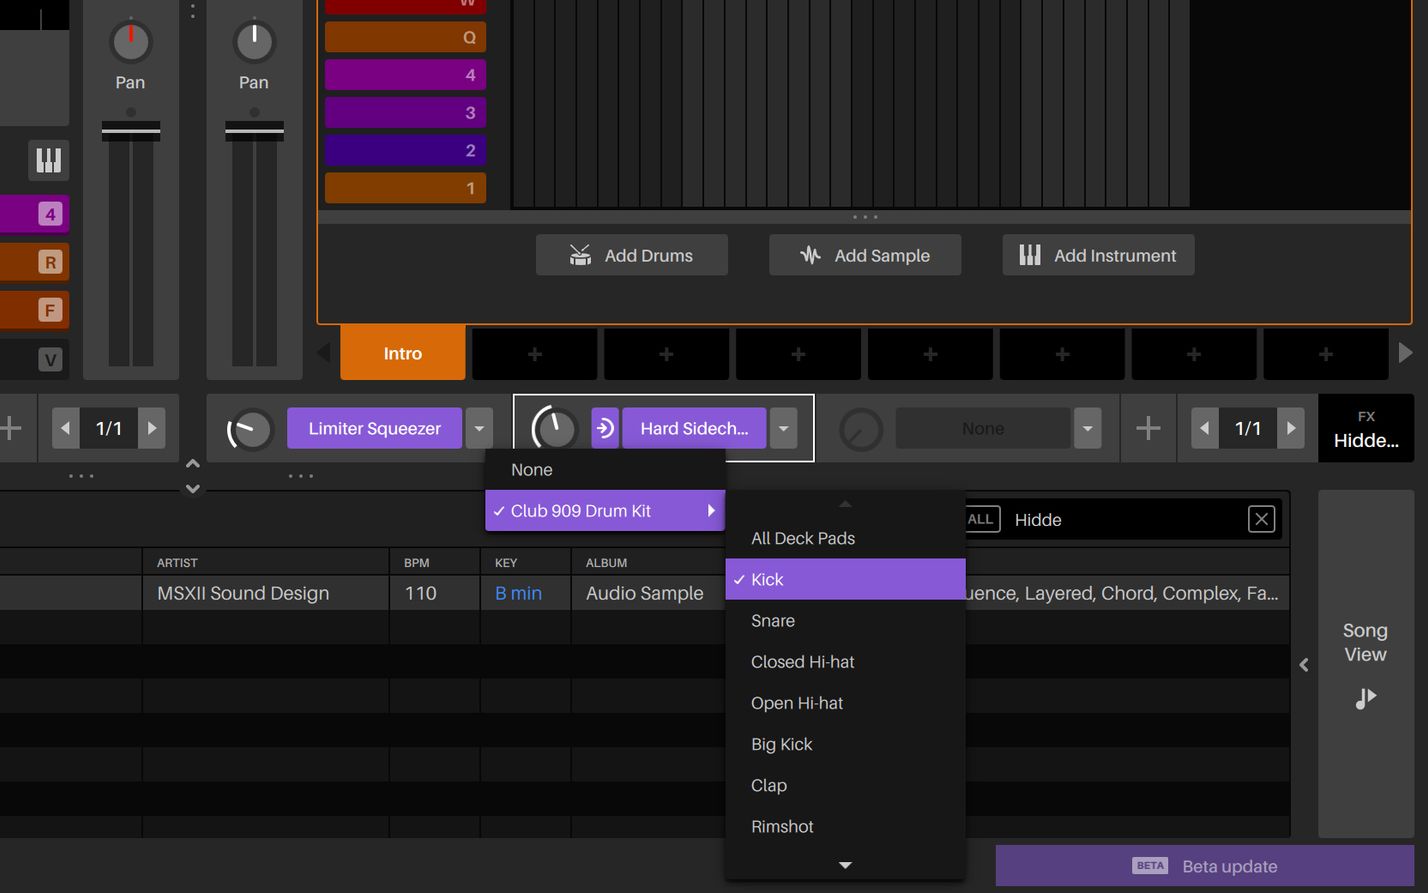Screen dimensions: 1428x893
Task: Click the drum kit icon on Add Drums button
Action: click(x=580, y=255)
